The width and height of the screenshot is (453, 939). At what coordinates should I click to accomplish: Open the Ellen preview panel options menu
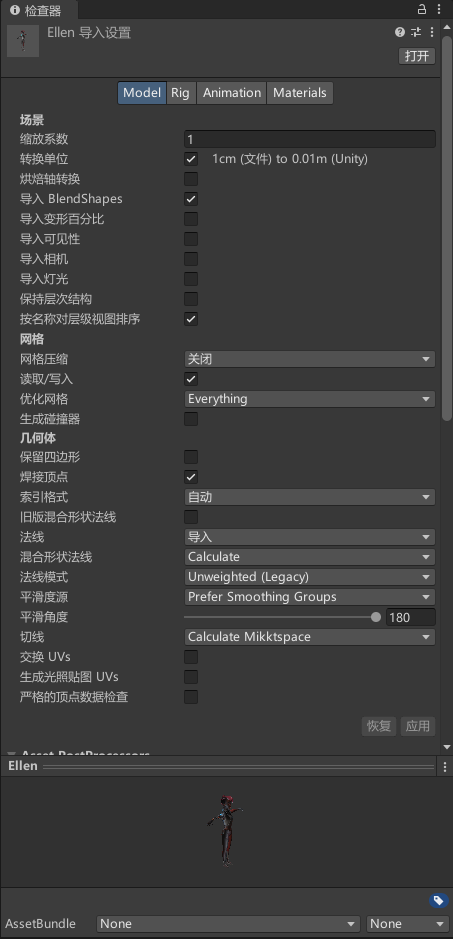click(x=445, y=767)
